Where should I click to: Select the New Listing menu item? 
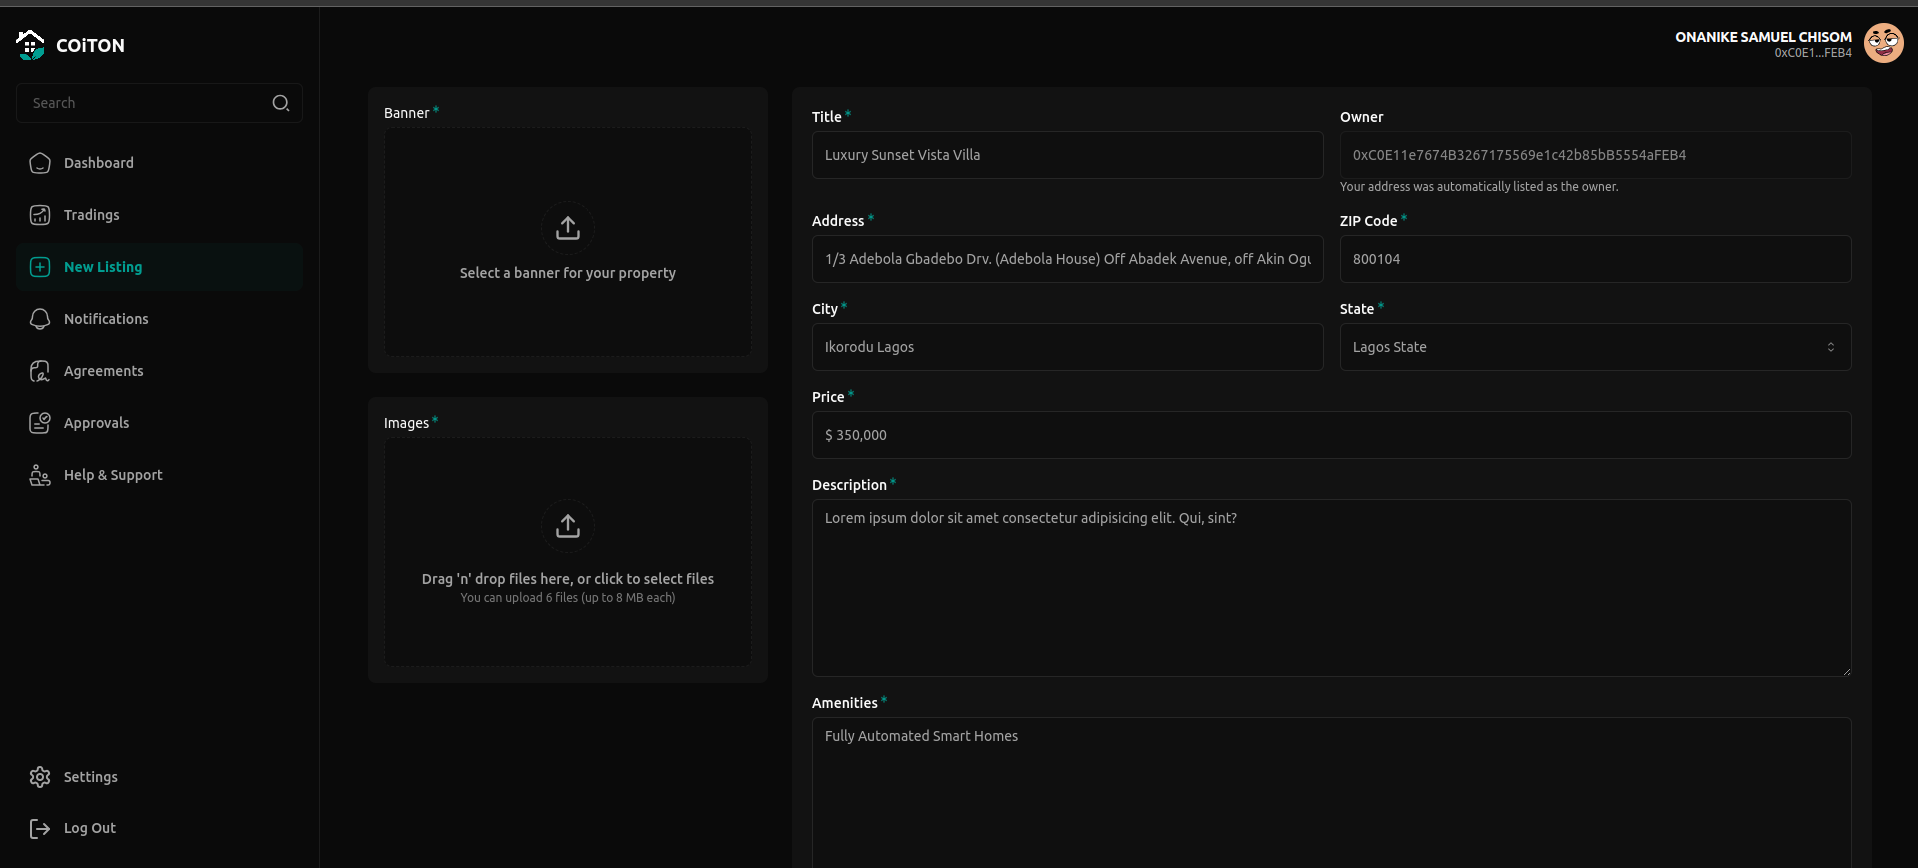103,267
